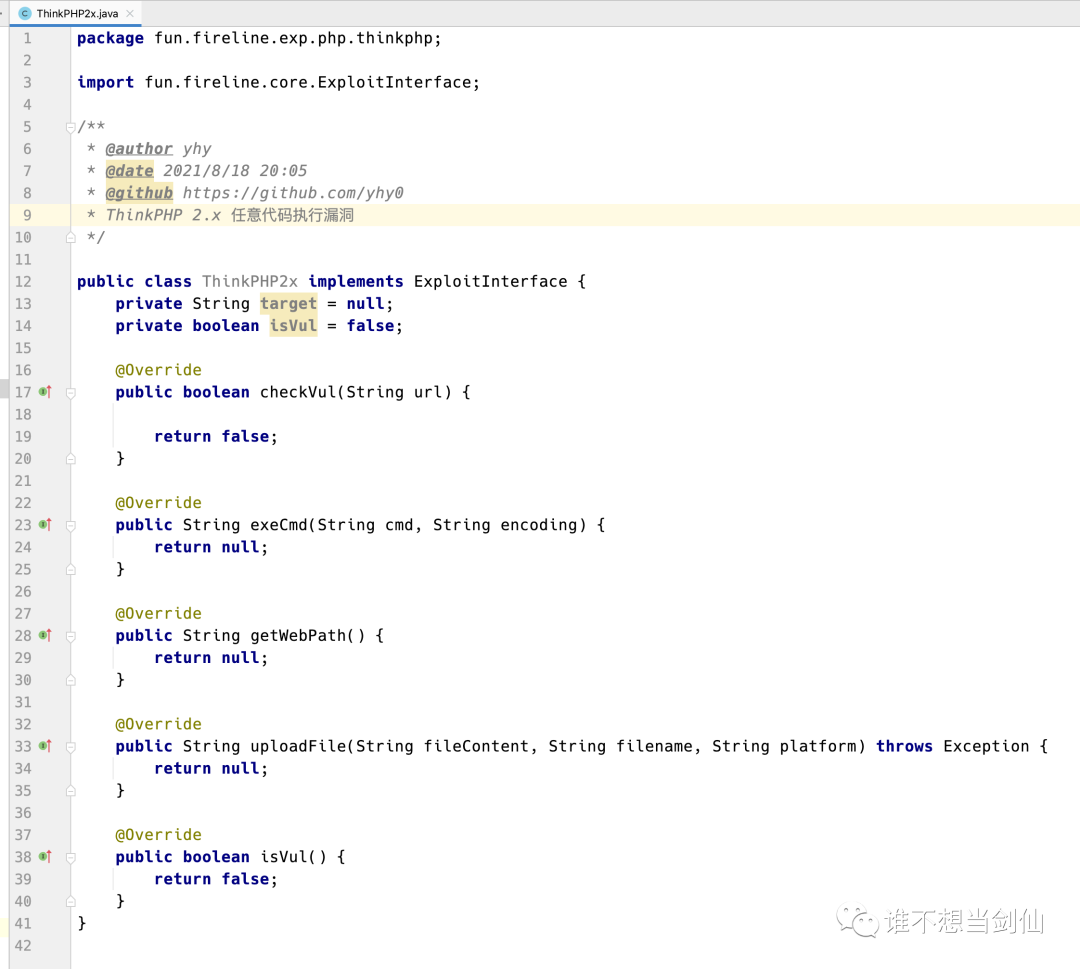Viewport: 1080px width, 969px height.
Task: Close the ThinkPHP2x.java tab
Action: (129, 13)
